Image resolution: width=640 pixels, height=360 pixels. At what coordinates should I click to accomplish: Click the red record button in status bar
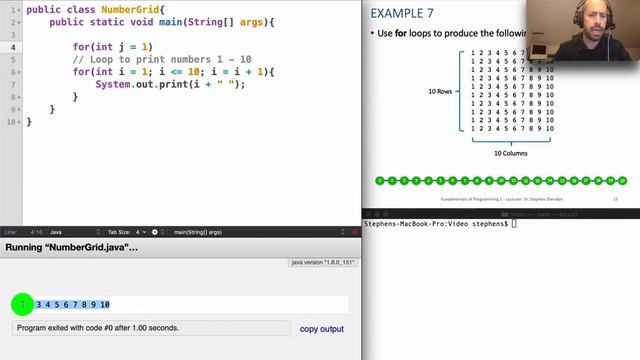click(x=355, y=232)
